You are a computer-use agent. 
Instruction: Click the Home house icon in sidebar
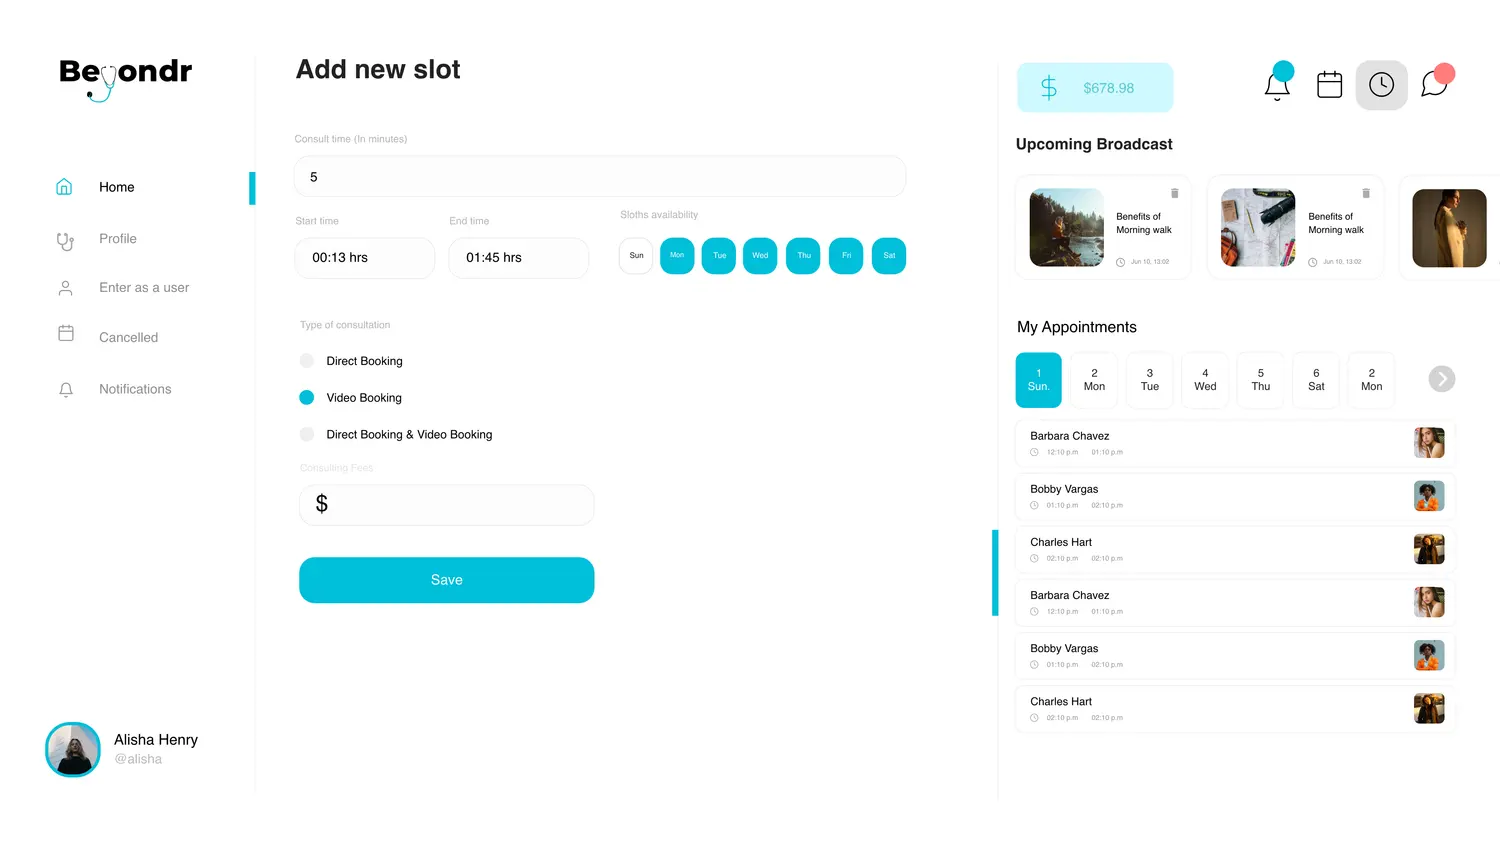click(x=64, y=187)
